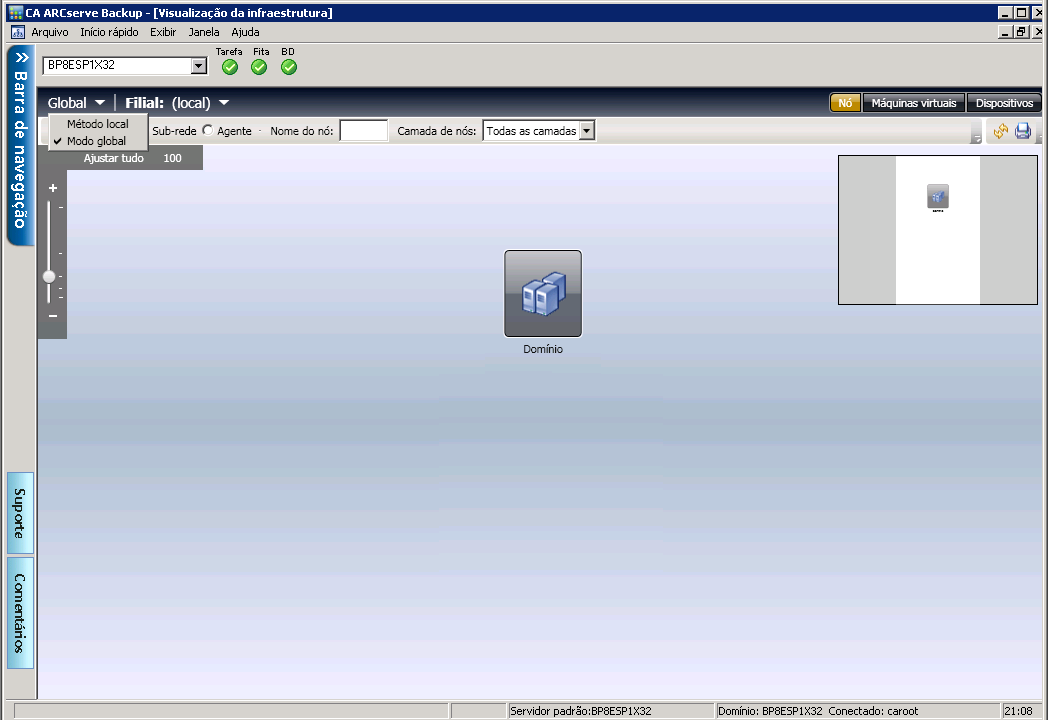Click the Tarefa green status check icon
The image size is (1048, 720).
point(230,67)
